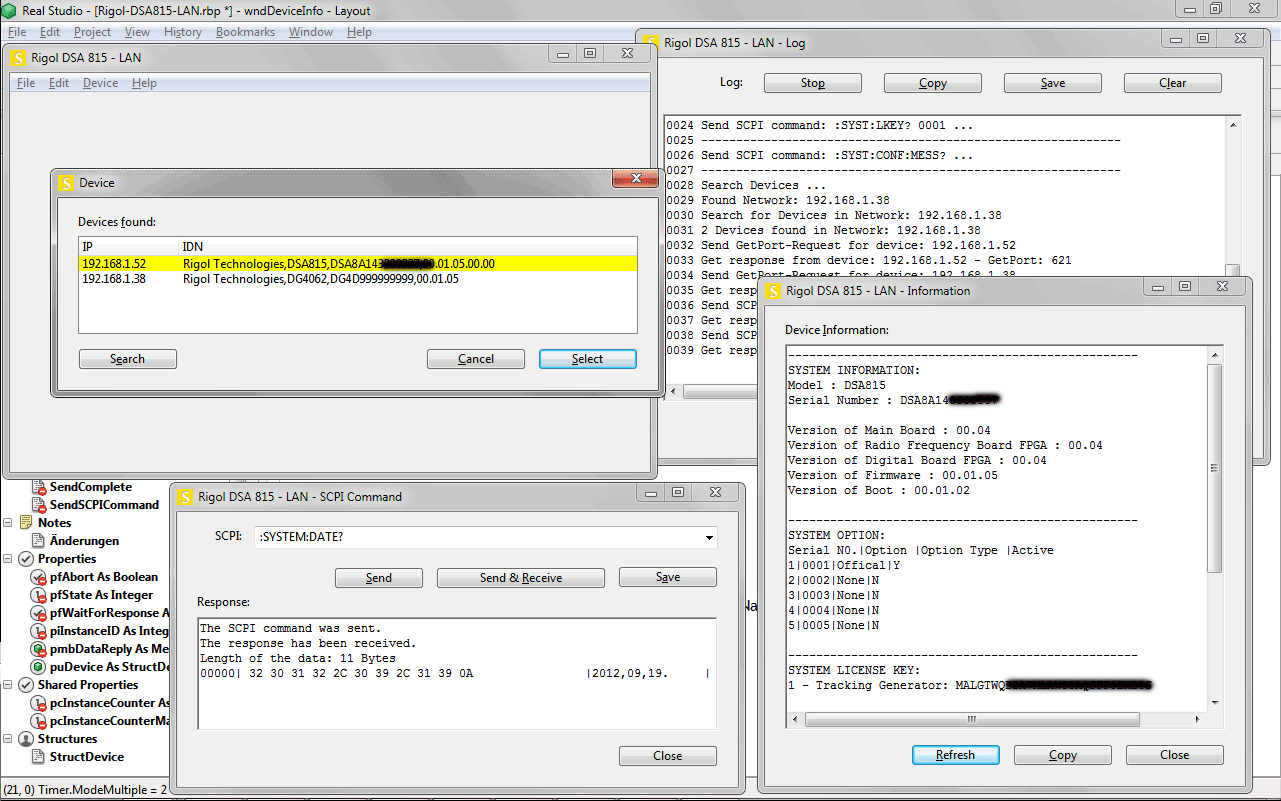1281x801 pixels.
Task: Refresh the device information
Action: [955, 755]
